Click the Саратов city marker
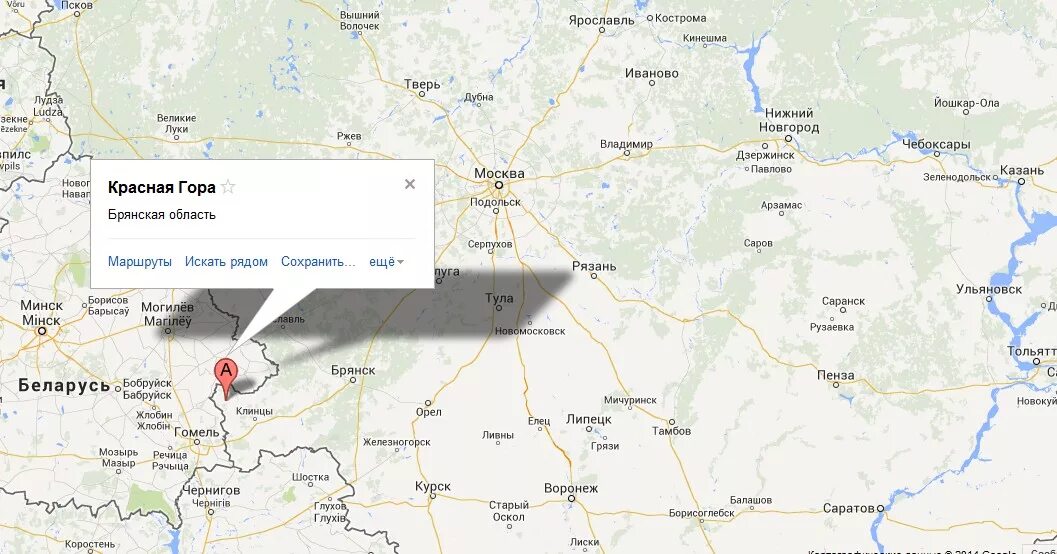This screenshot has width=1057, height=554. 880,508
